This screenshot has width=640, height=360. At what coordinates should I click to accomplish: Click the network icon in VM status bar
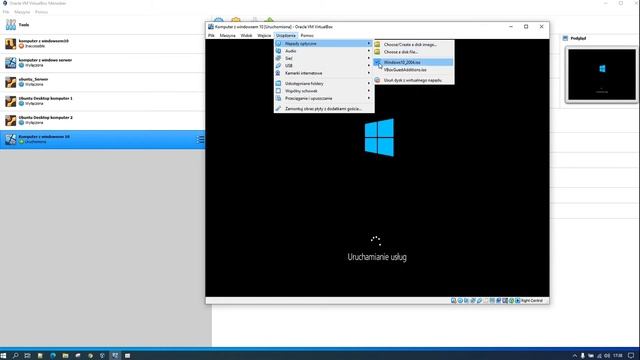coord(473,301)
